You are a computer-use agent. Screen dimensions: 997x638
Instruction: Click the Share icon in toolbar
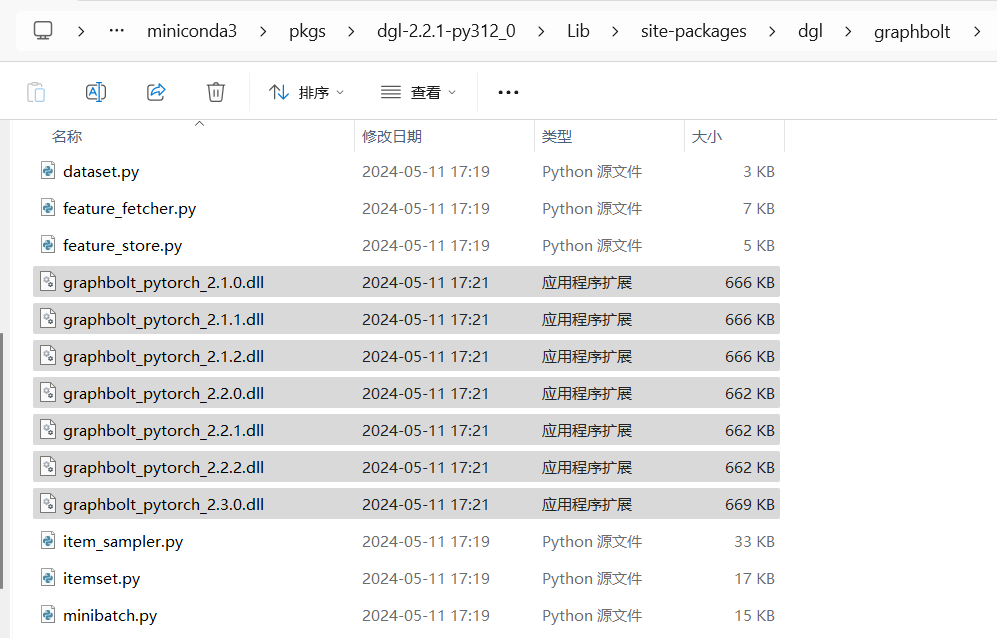156,92
